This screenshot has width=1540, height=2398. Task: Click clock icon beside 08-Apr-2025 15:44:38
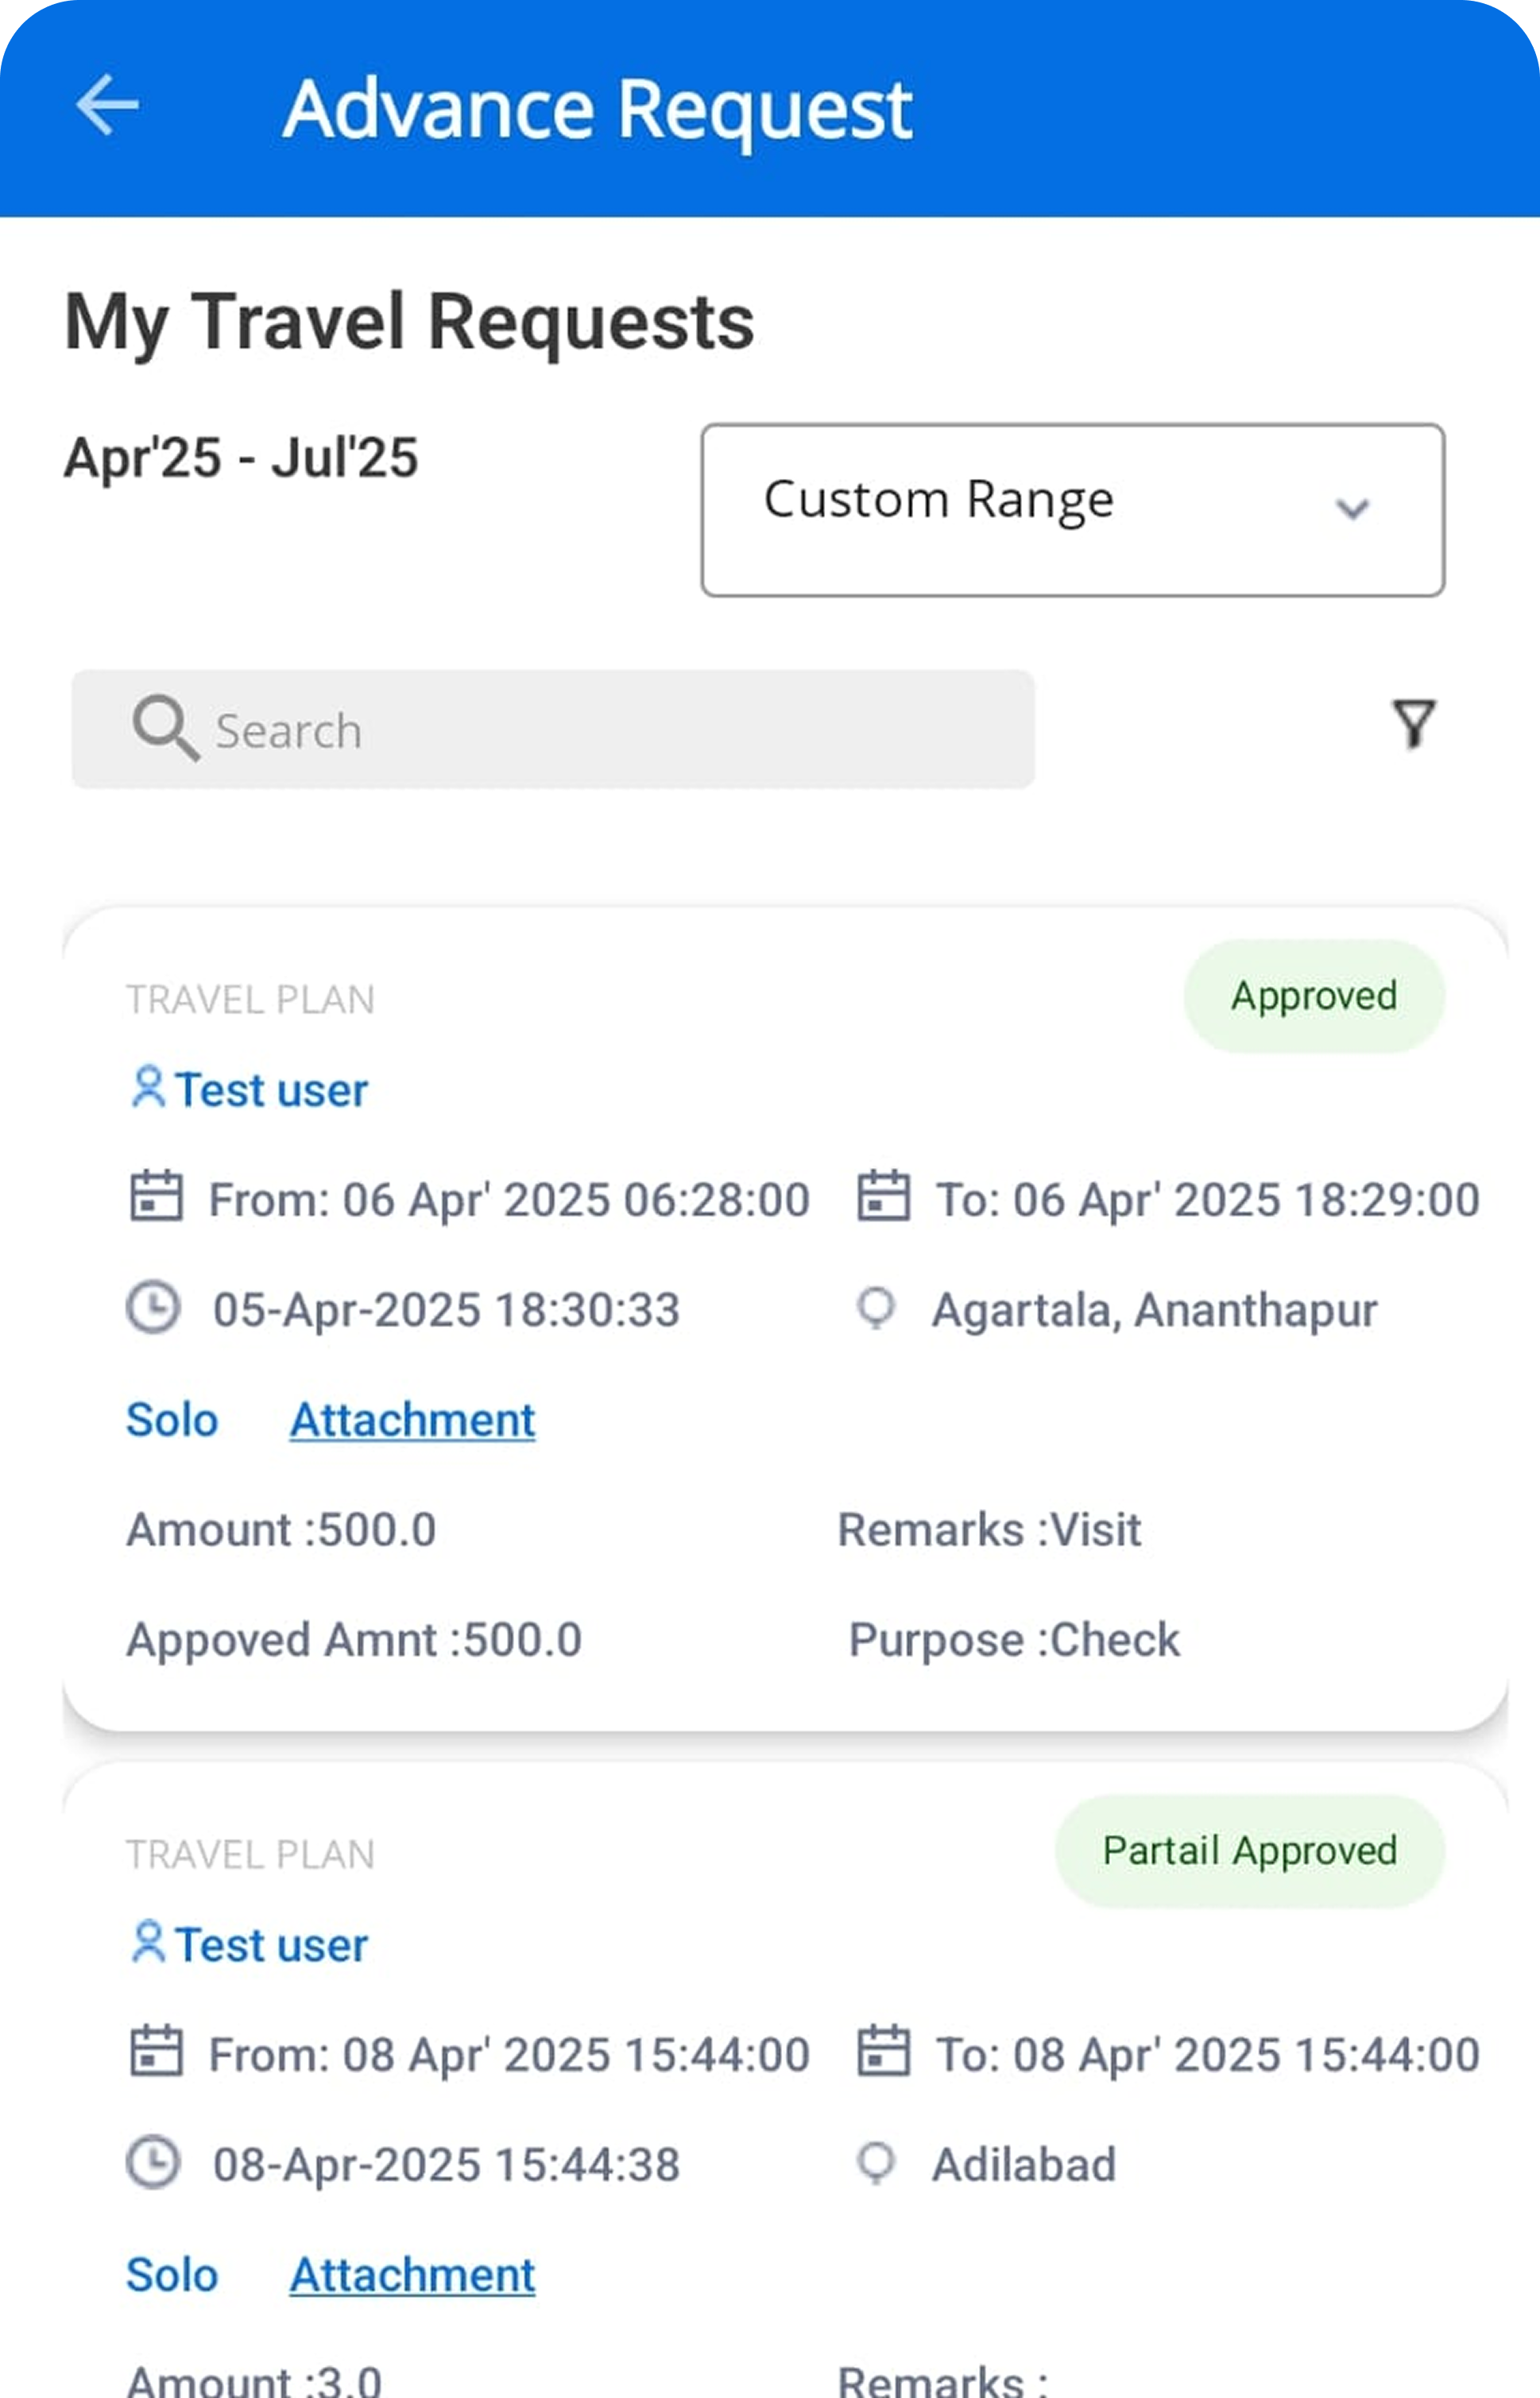153,2162
